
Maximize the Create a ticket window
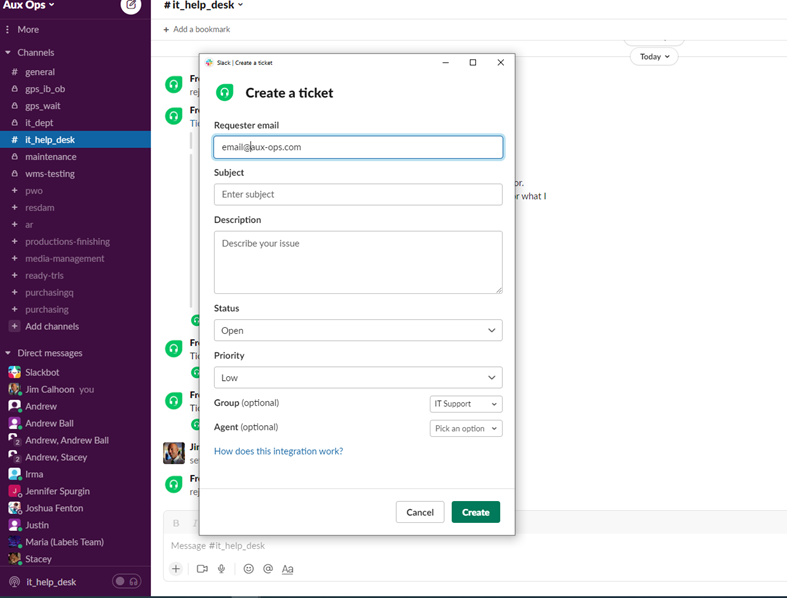[x=473, y=62]
